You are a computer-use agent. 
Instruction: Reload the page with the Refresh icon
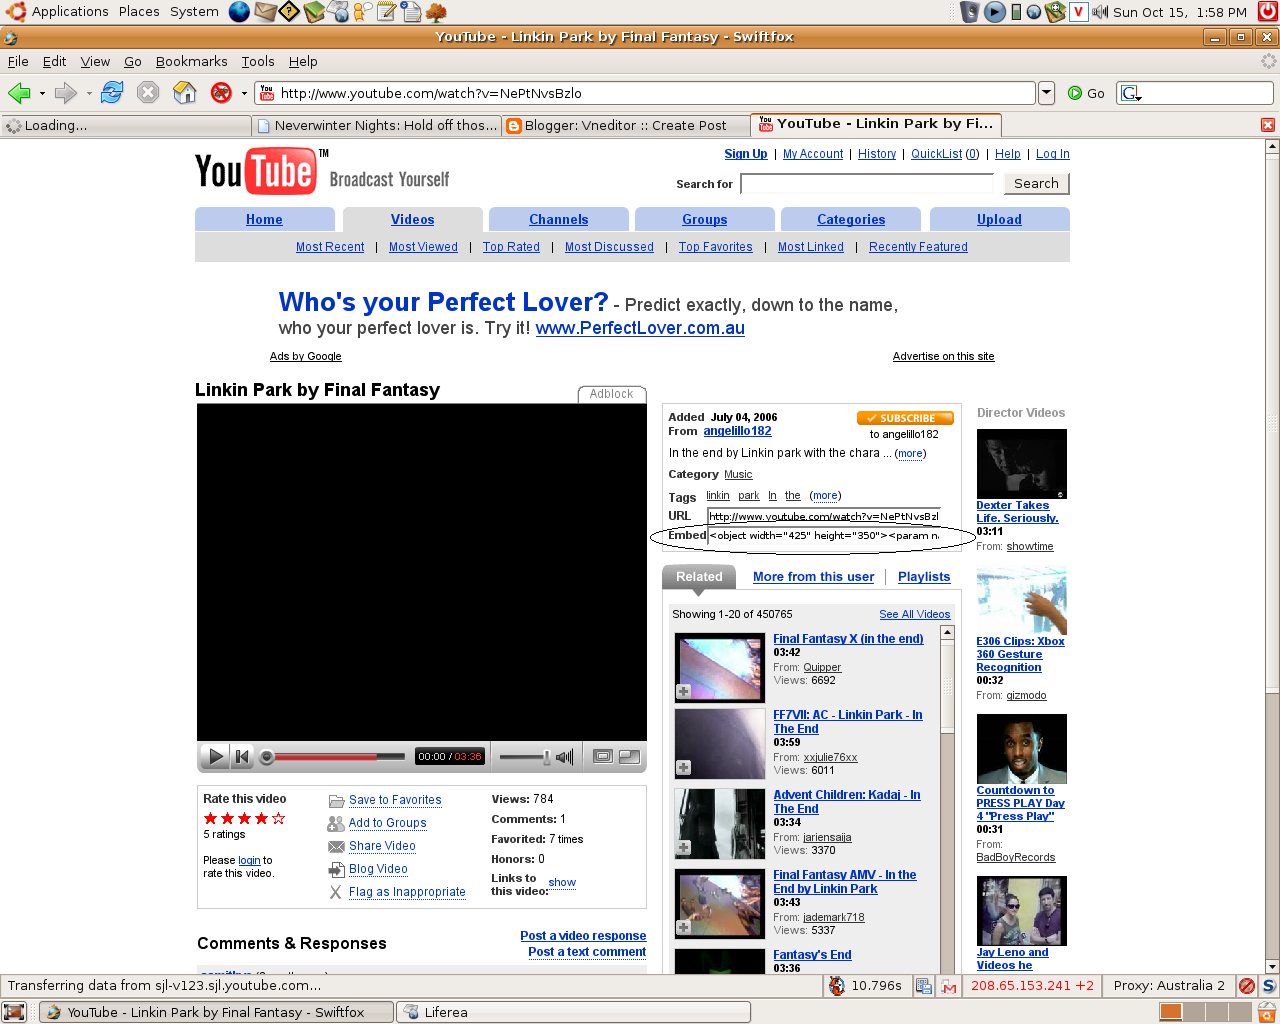[112, 93]
